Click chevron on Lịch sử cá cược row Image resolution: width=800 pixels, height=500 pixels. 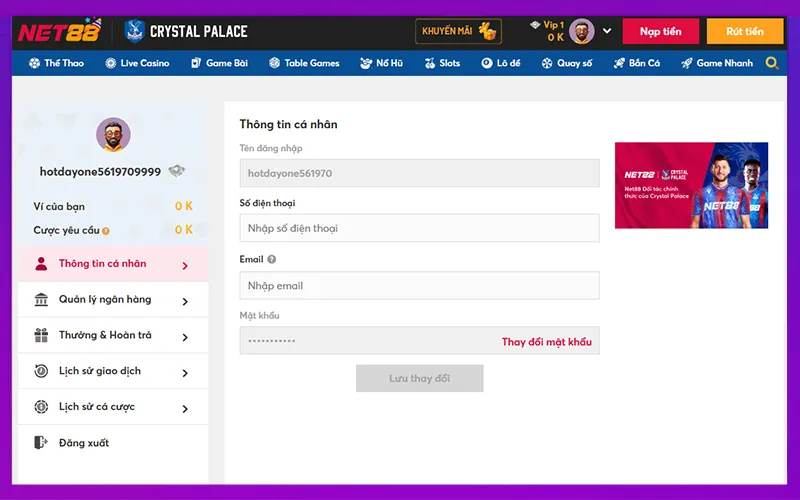click(x=185, y=409)
